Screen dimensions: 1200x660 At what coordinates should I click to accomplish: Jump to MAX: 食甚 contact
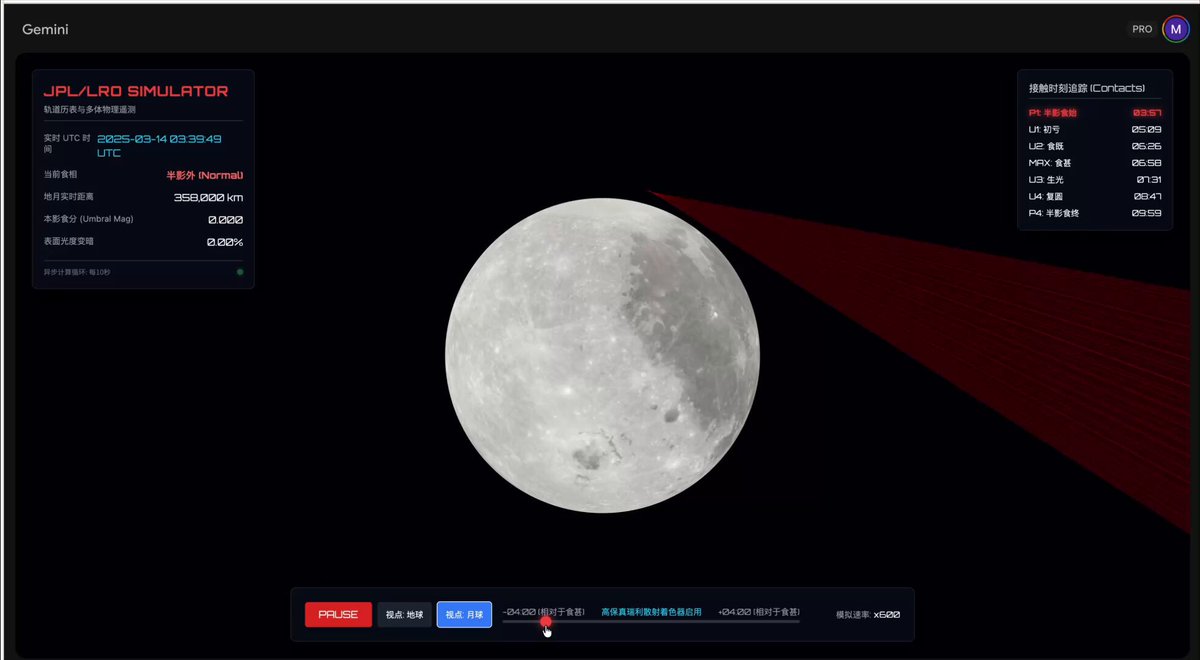[x=1094, y=163]
